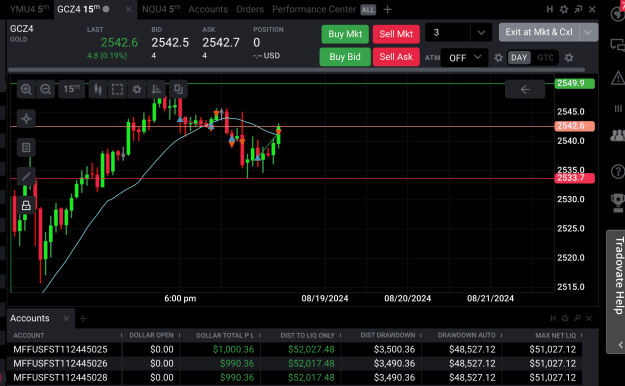
Task: Zoom in on the GCZ4 chart
Action: [26, 89]
